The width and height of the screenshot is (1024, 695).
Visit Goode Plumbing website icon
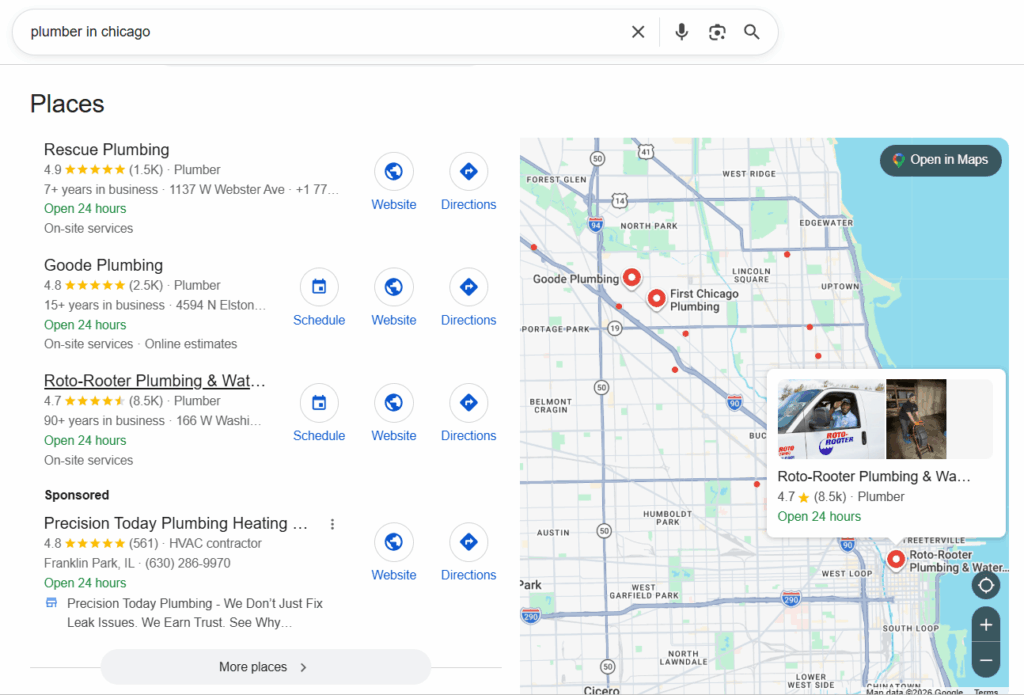393,287
